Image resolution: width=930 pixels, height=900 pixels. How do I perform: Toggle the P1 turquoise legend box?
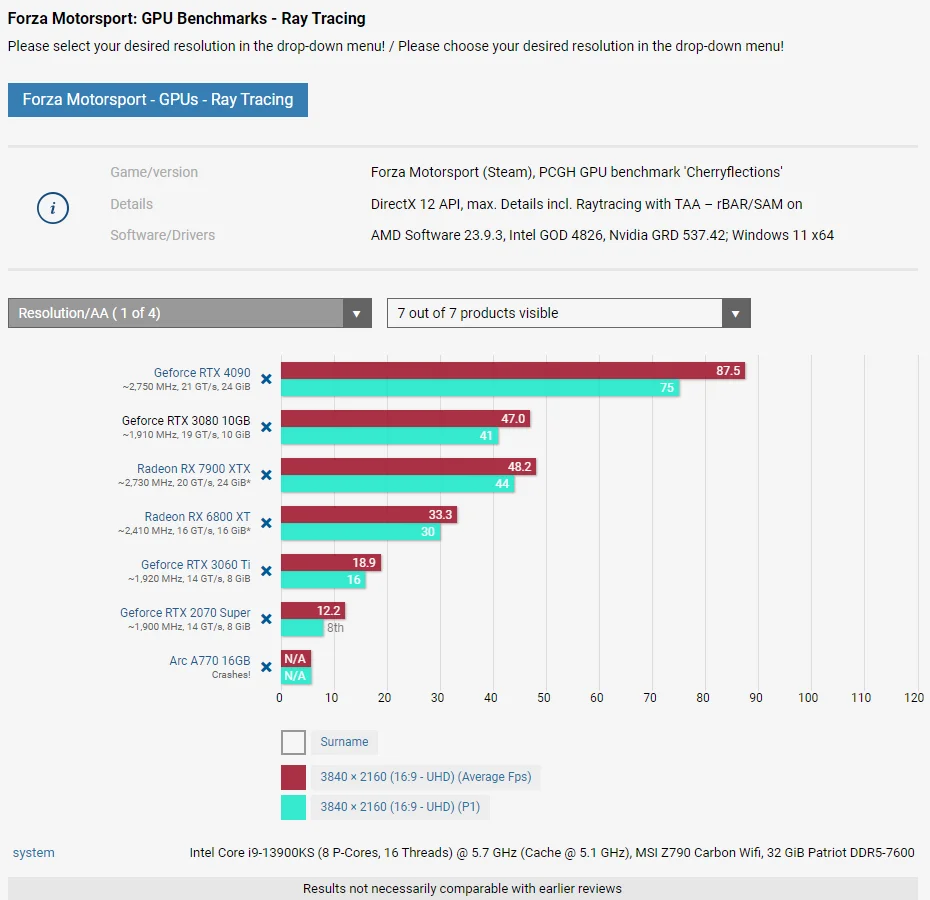click(293, 807)
